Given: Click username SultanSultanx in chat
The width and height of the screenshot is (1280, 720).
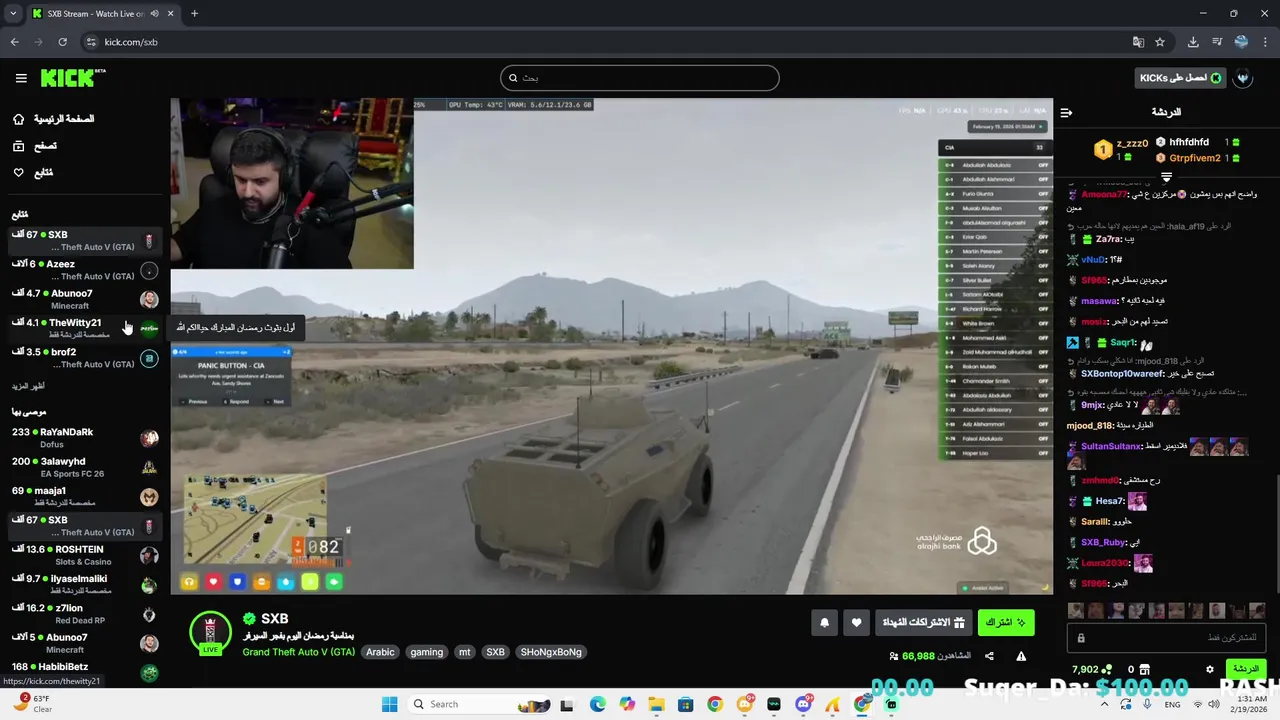Looking at the screenshot, I should pyautogui.click(x=1111, y=446).
